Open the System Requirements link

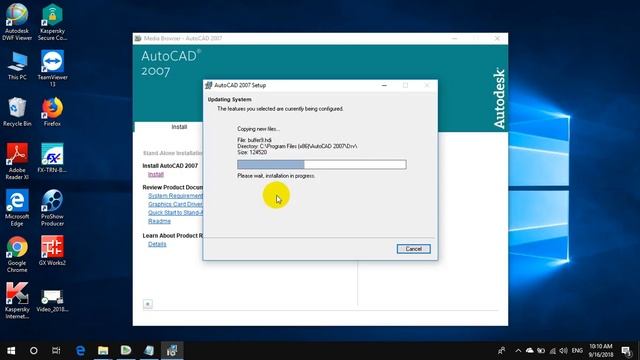pos(175,196)
